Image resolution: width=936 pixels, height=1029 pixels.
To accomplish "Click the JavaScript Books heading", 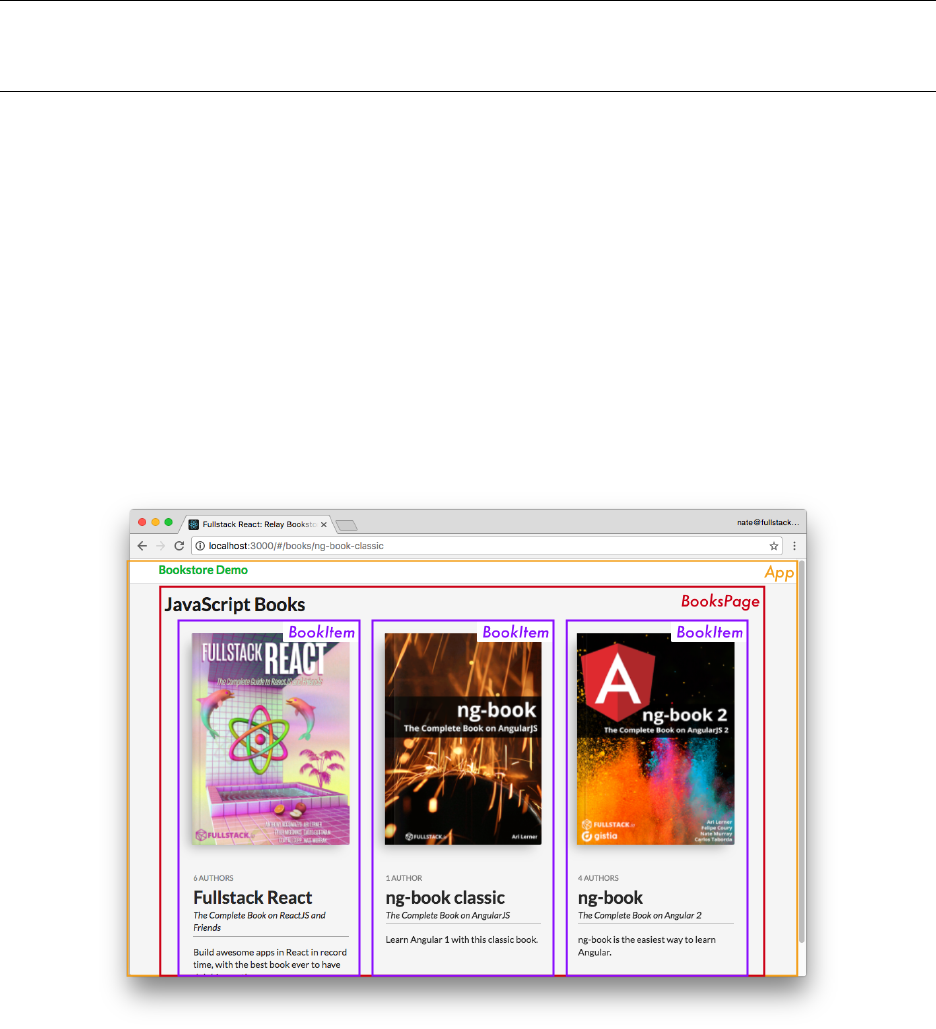I will (x=234, y=604).
